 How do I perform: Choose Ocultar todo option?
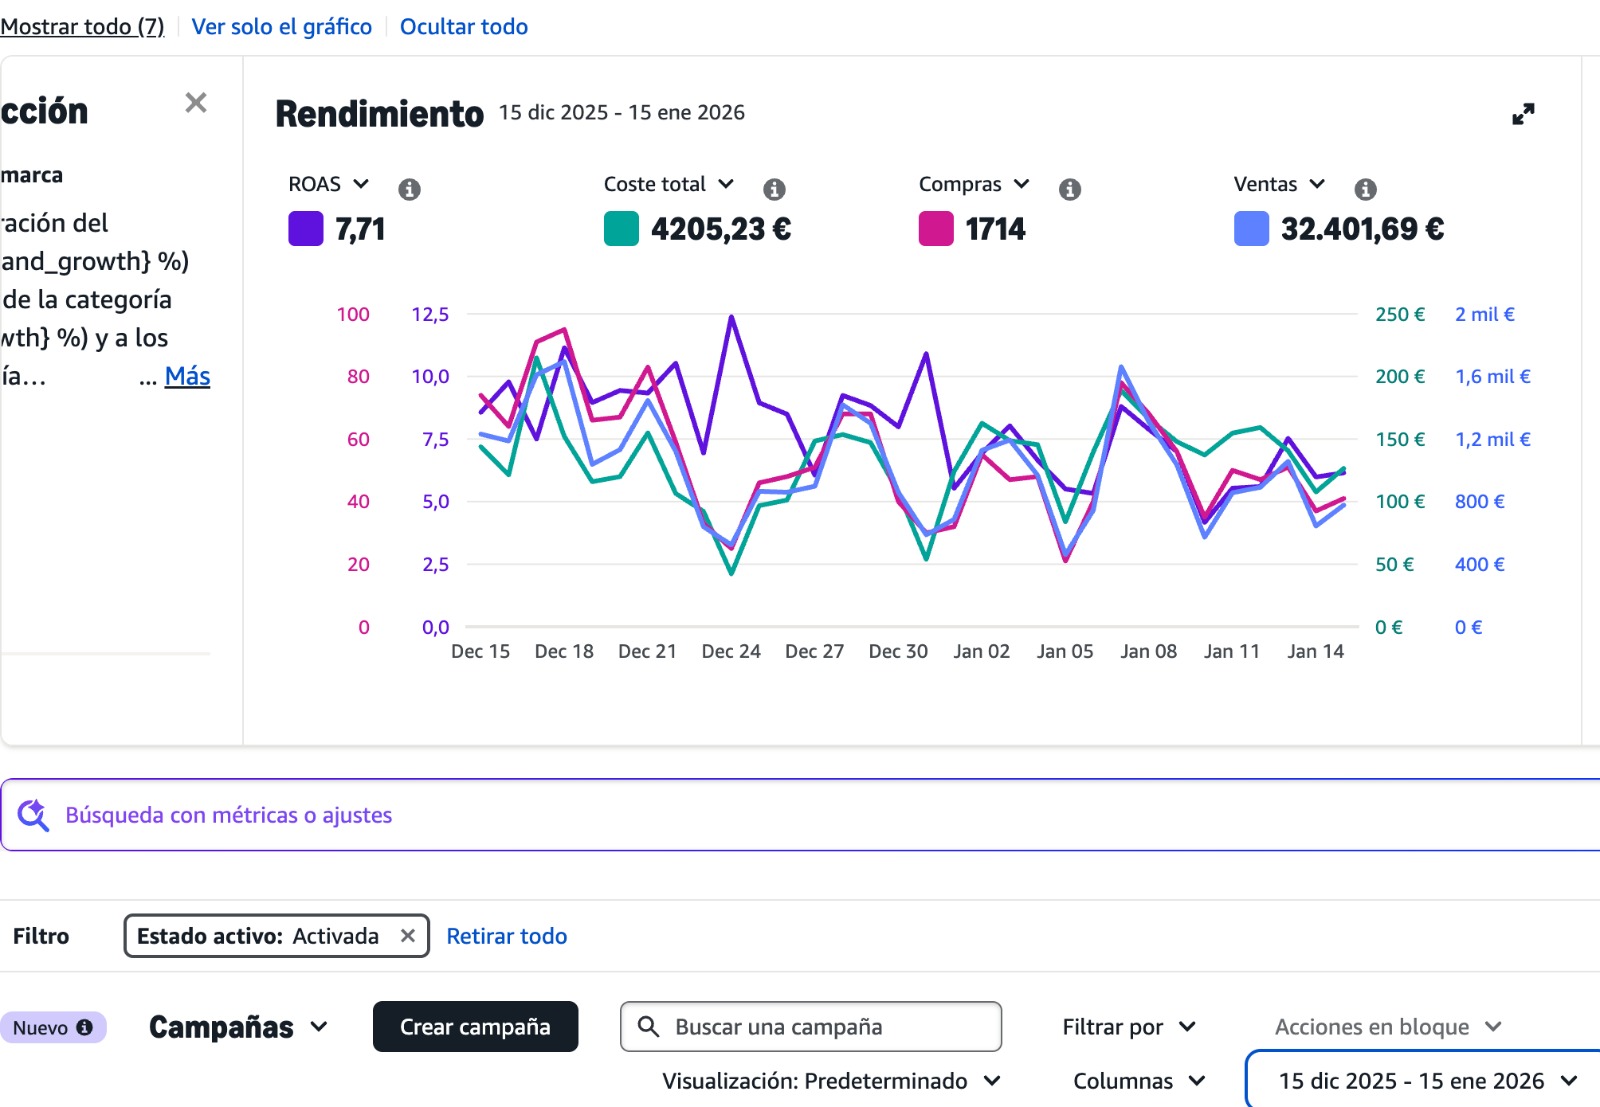pos(464,27)
